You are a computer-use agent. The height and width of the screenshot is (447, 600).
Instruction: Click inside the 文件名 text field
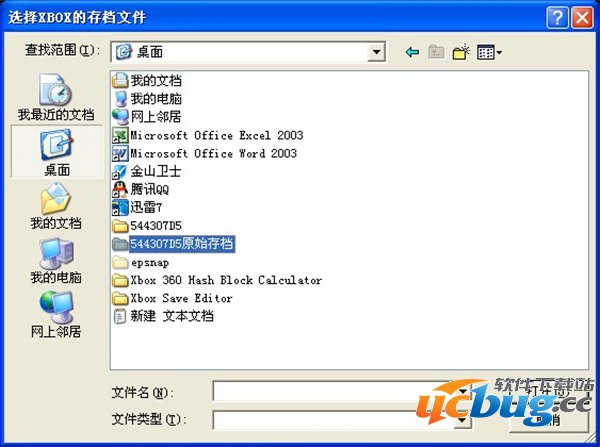click(x=332, y=392)
